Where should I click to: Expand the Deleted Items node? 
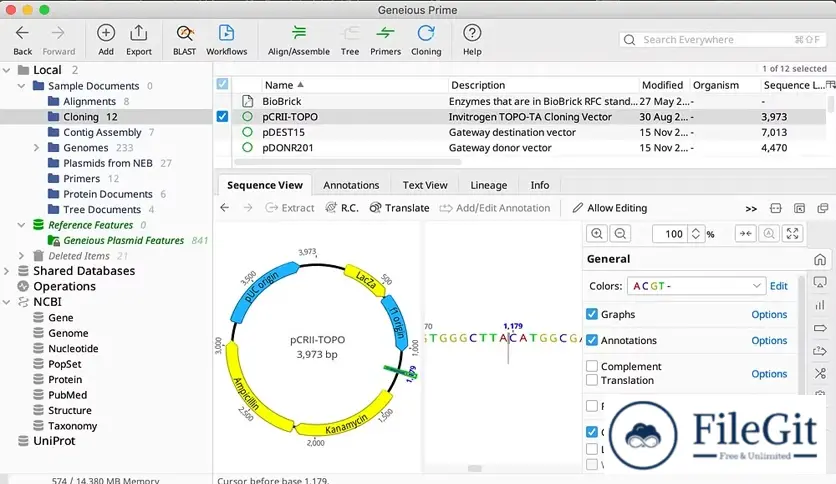click(22, 255)
